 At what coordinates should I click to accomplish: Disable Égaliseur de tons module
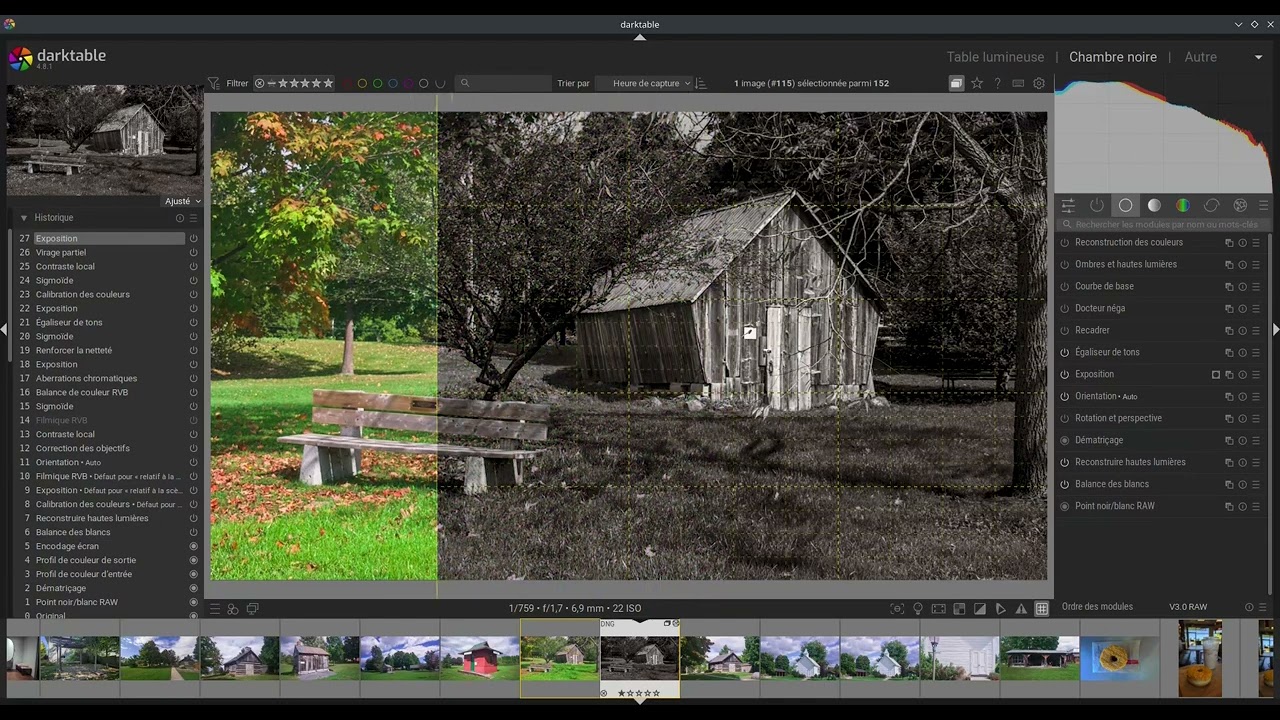[1064, 352]
